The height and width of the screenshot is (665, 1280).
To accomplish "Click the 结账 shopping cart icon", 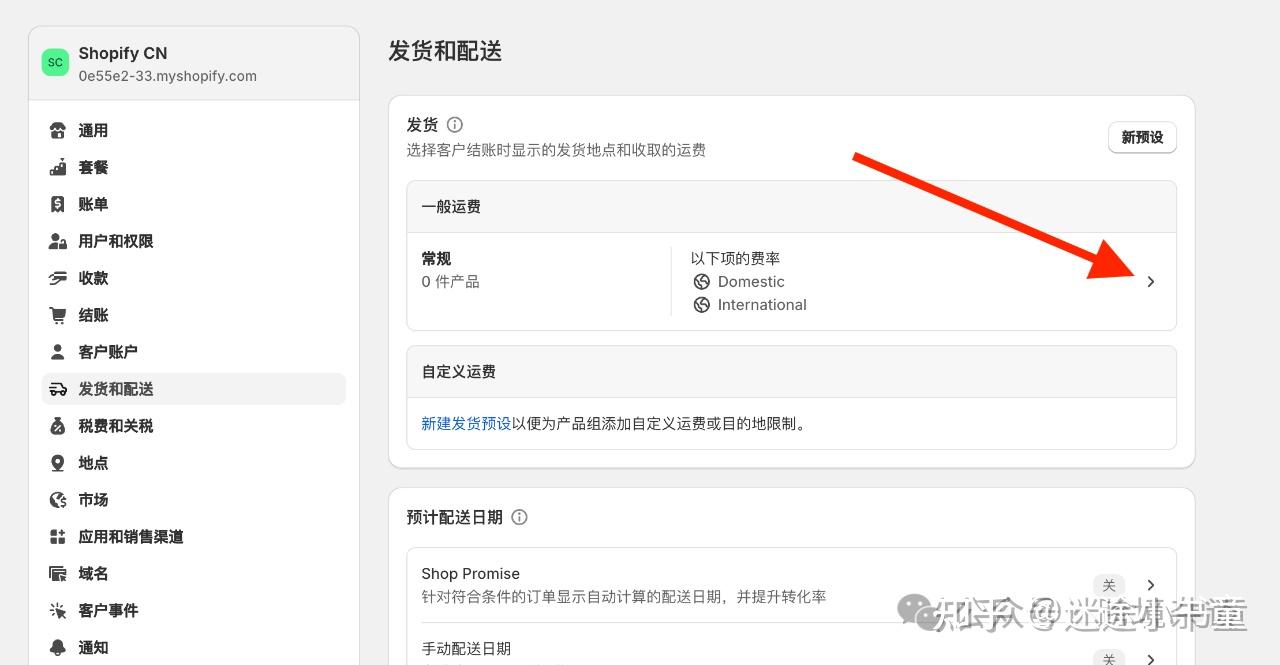I will [57, 315].
